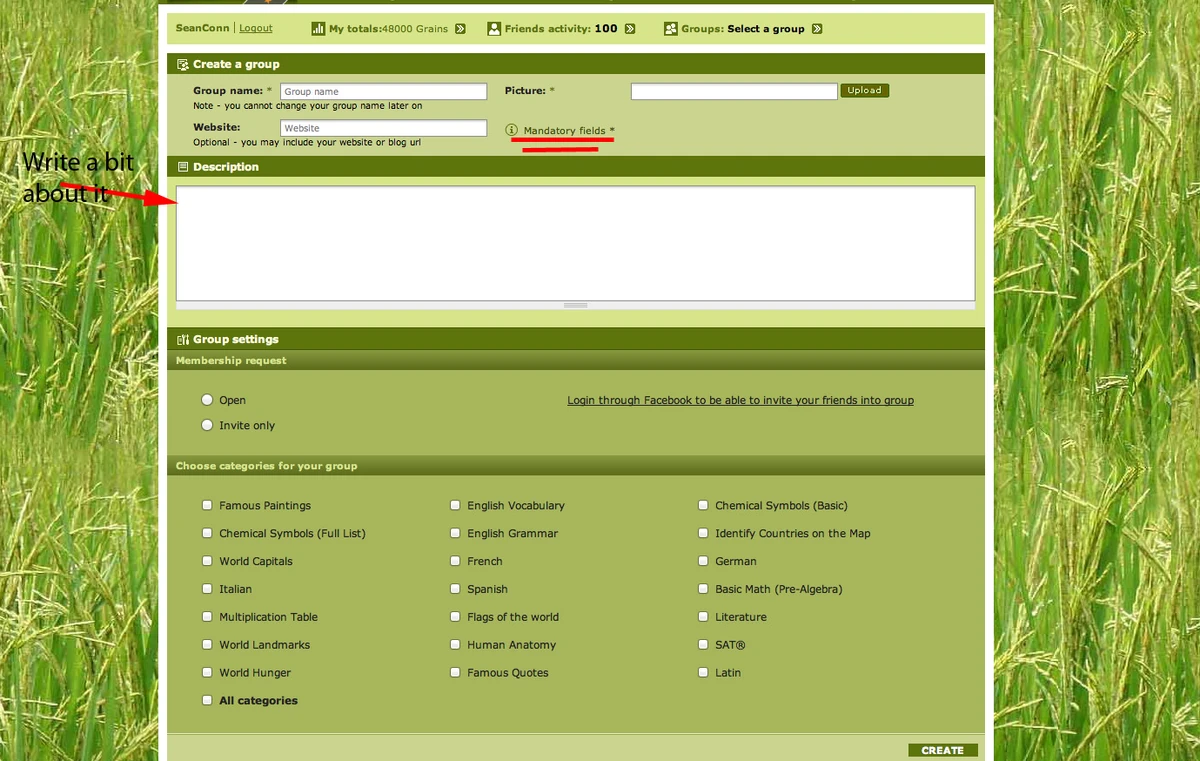
Task: Click the Groups icon in the top bar
Action: pos(669,28)
